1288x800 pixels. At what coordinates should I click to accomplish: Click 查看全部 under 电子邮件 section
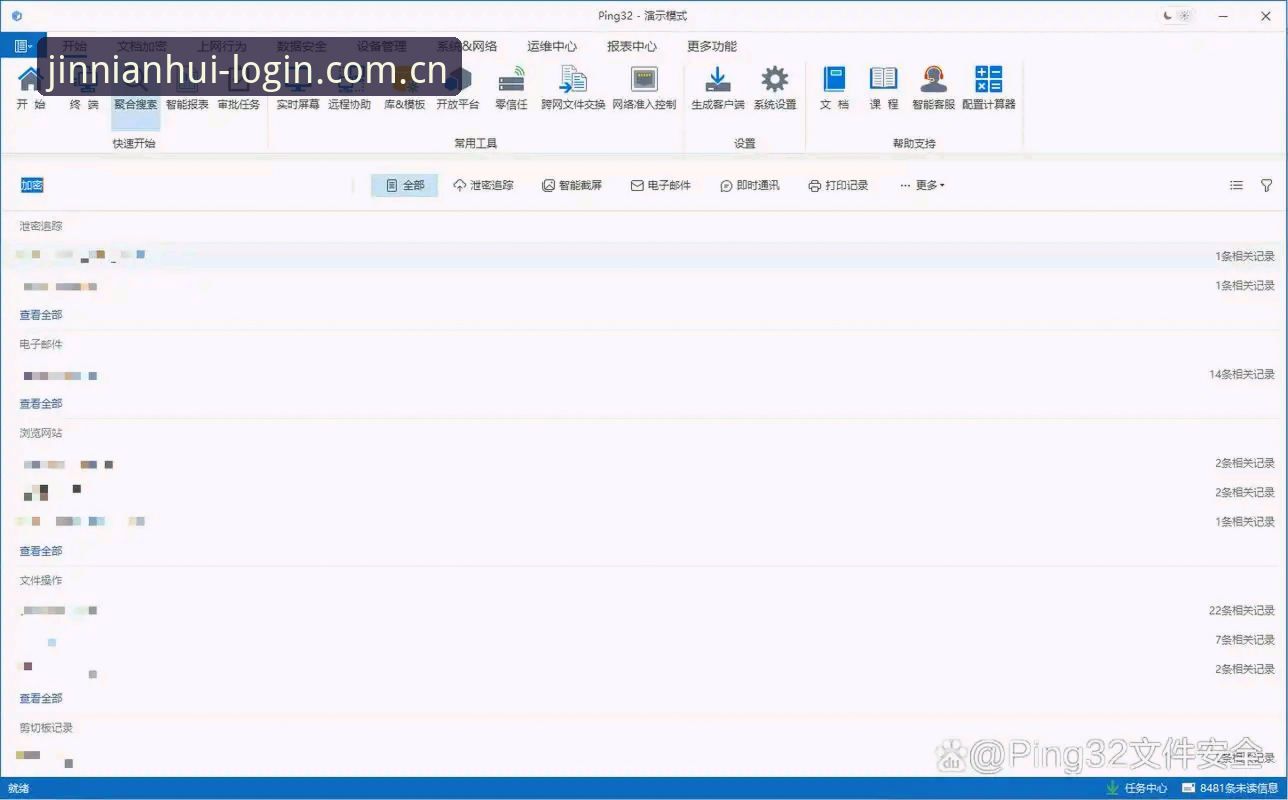tap(41, 404)
